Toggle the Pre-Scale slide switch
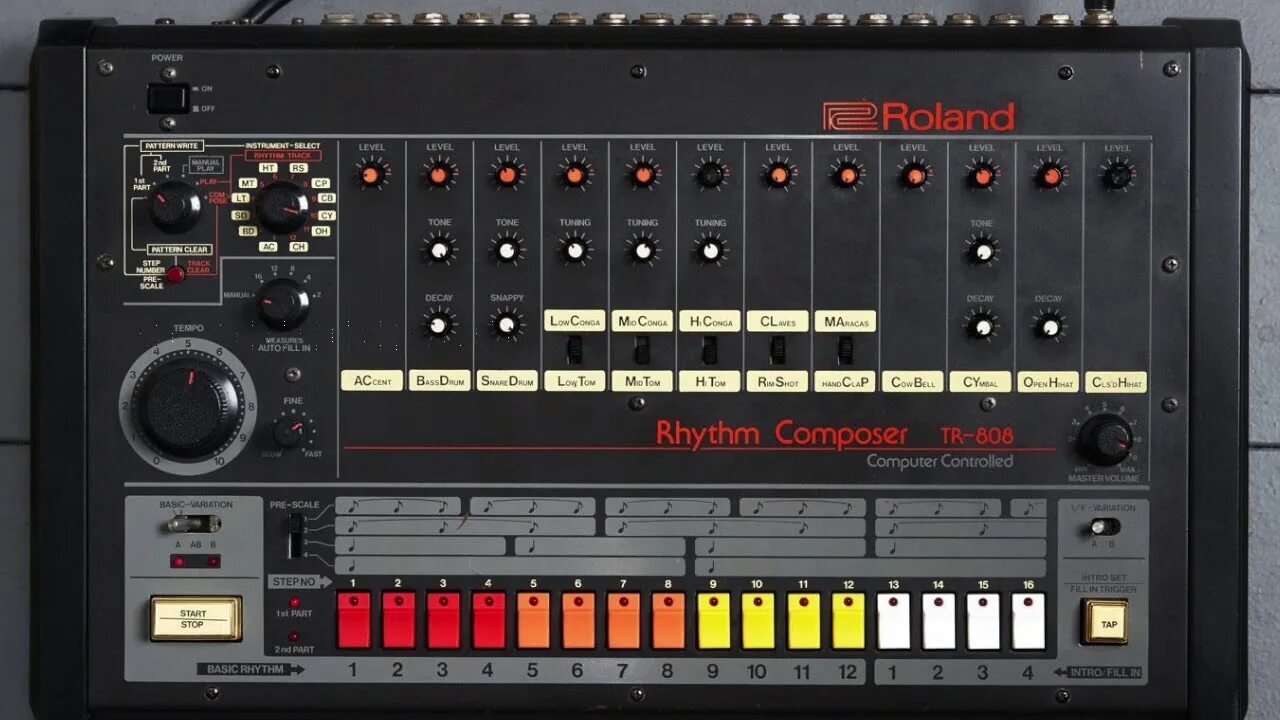The width and height of the screenshot is (1280, 720). (293, 536)
